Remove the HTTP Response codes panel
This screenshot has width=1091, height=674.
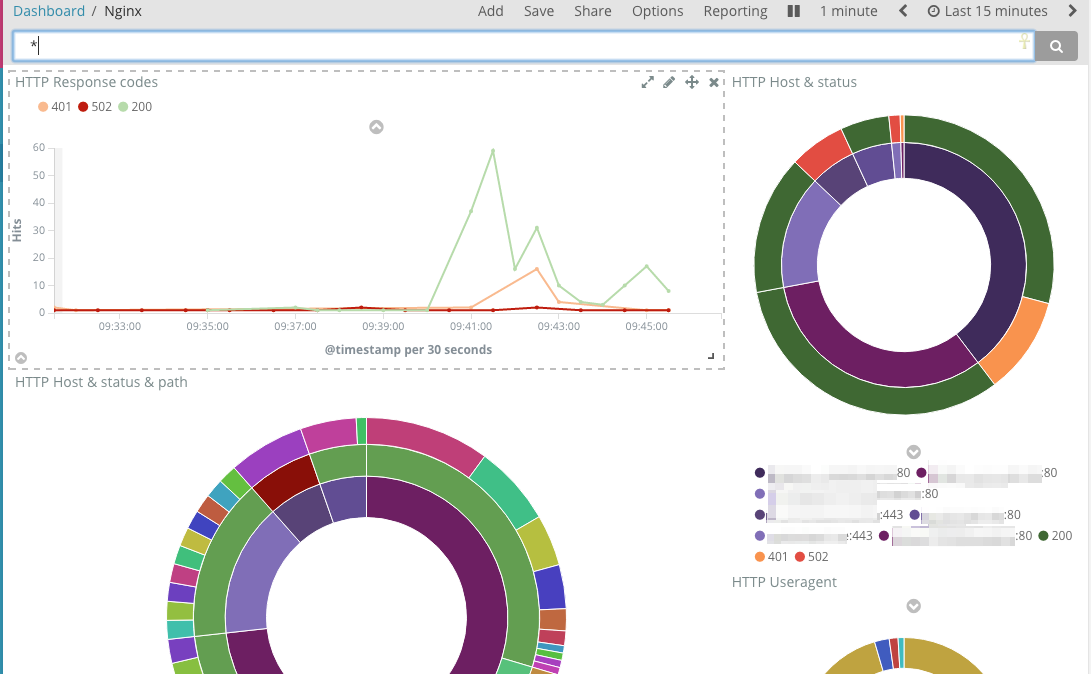713,82
